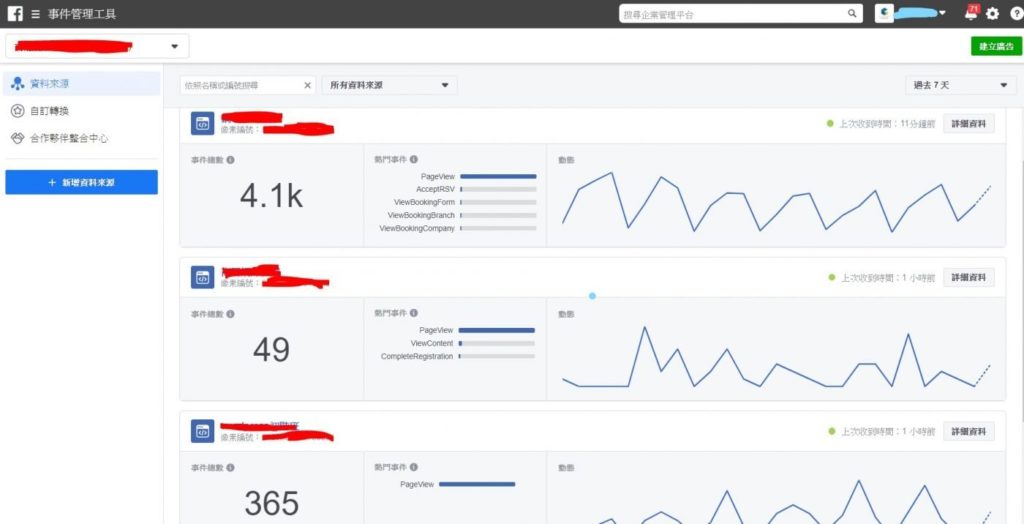The width and height of the screenshot is (1024, 524).
Task: Click info icon beside 熱門事件 in 365 card
Action: click(x=413, y=467)
